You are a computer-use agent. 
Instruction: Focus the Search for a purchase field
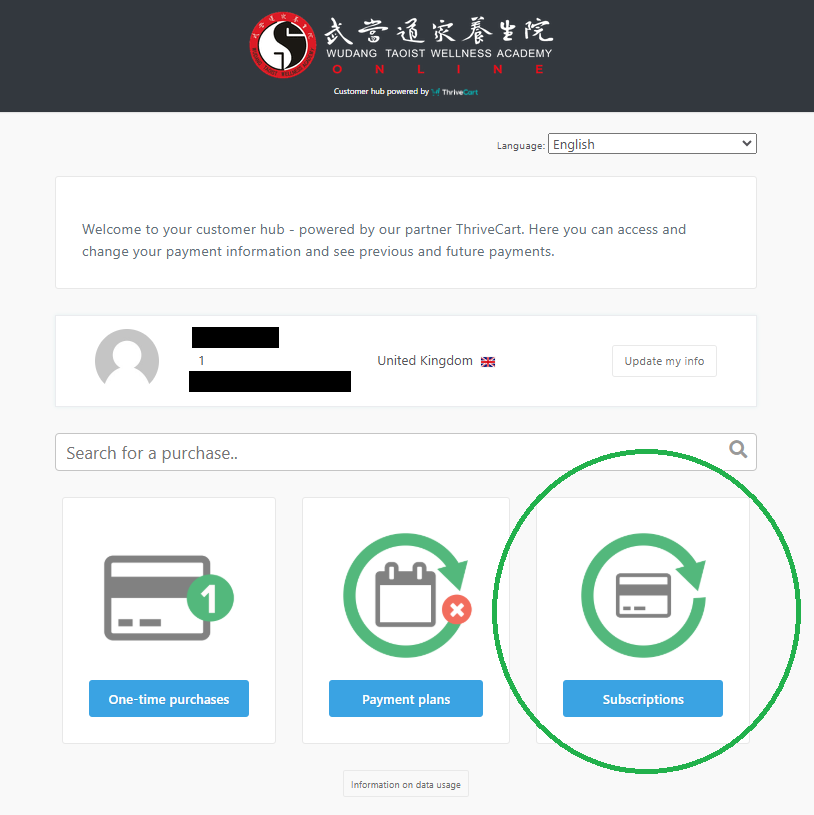pos(405,452)
